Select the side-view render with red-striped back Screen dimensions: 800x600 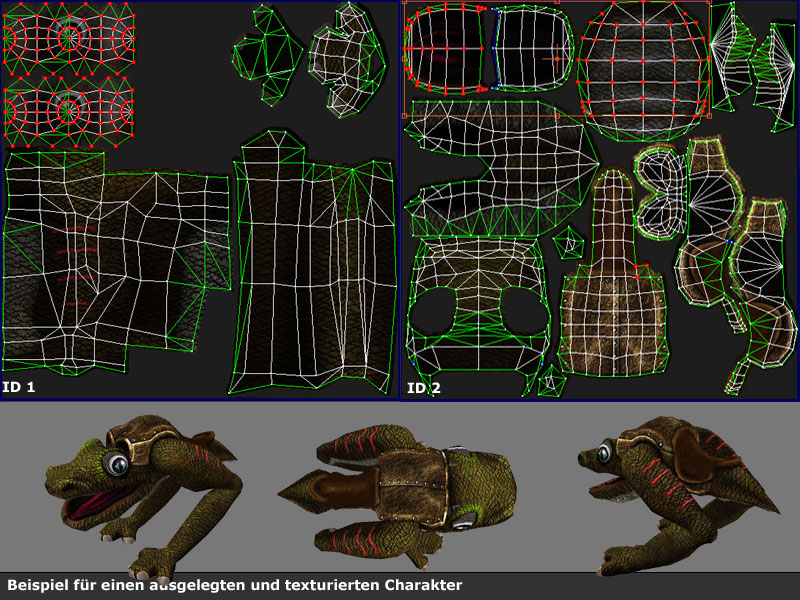click(679, 494)
